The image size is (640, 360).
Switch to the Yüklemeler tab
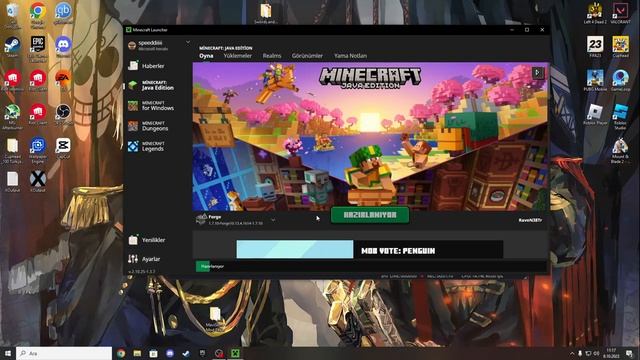pos(238,56)
